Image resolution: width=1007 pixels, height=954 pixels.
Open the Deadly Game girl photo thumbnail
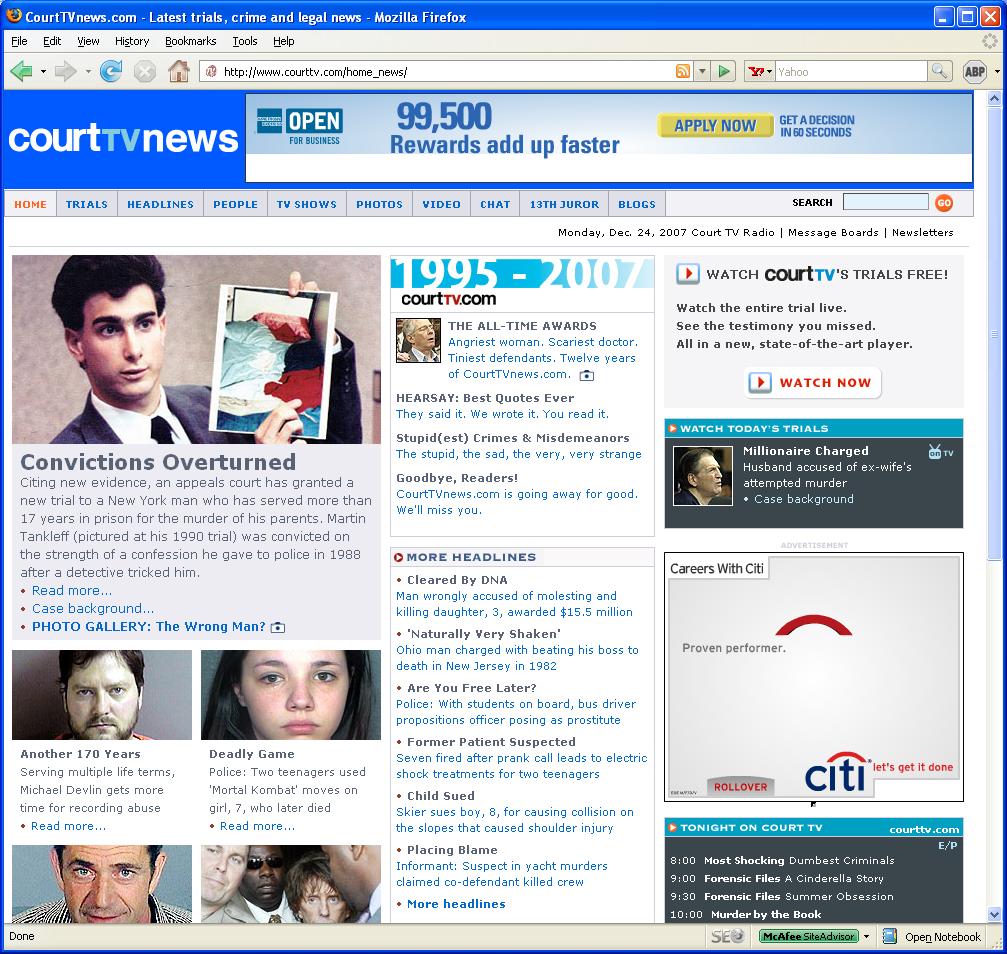pyautogui.click(x=291, y=695)
